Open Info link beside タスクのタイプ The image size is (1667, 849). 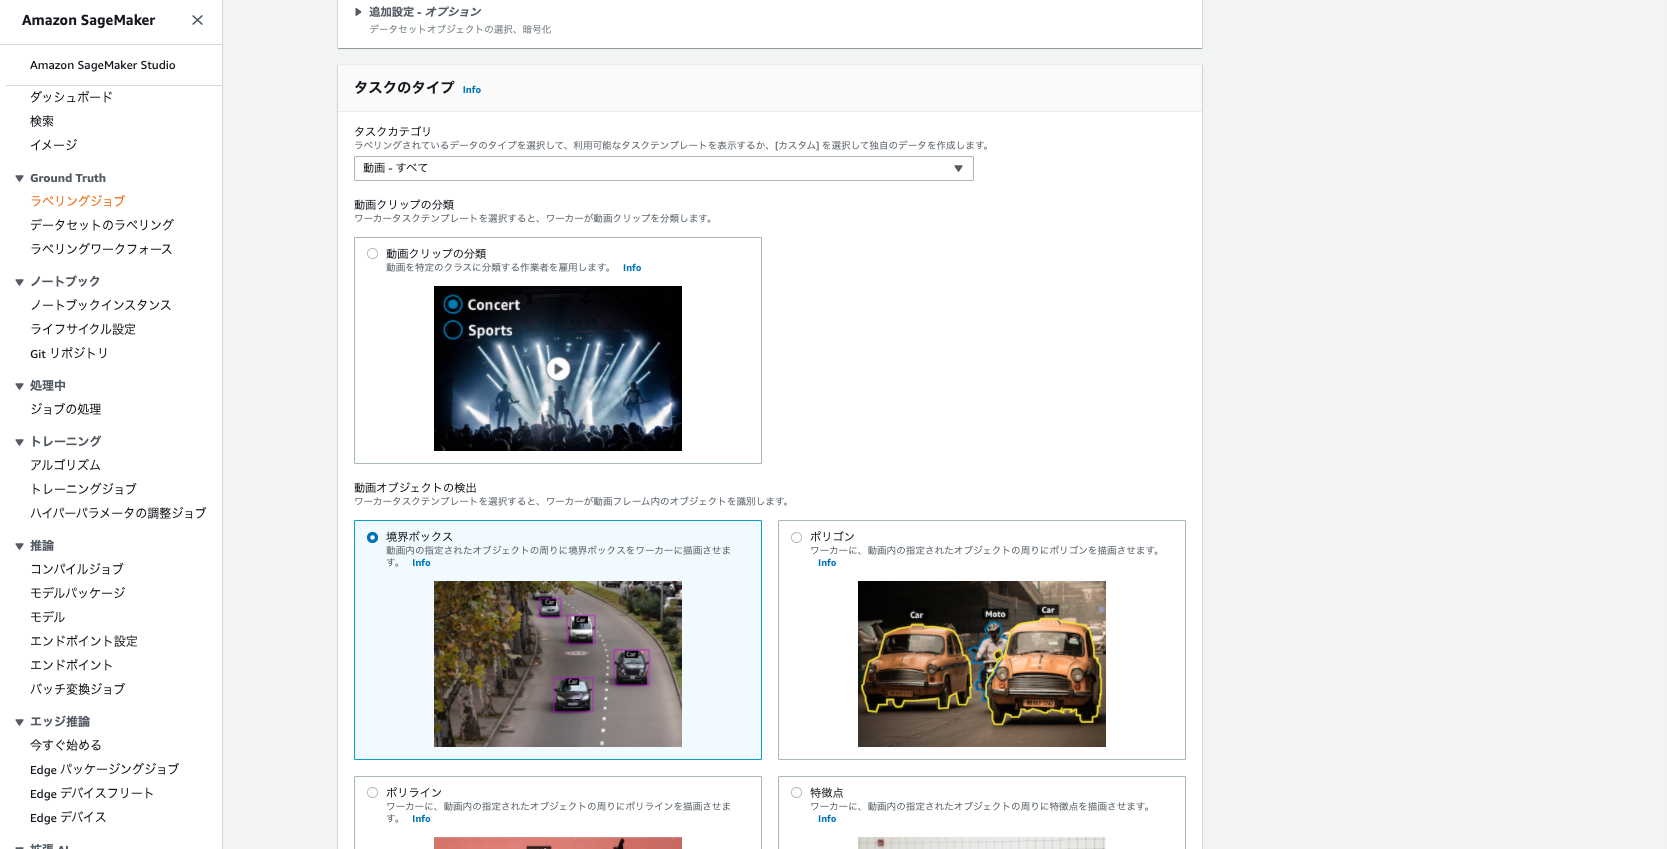click(472, 90)
